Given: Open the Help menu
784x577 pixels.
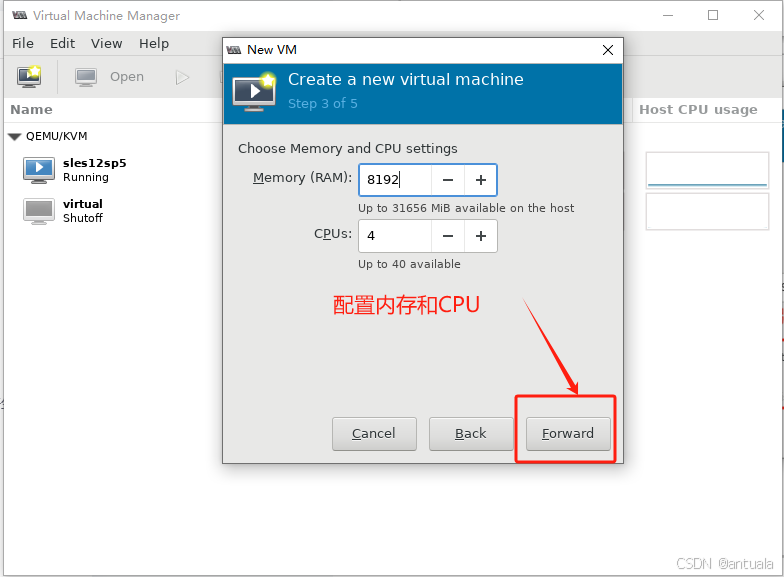Looking at the screenshot, I should (154, 44).
